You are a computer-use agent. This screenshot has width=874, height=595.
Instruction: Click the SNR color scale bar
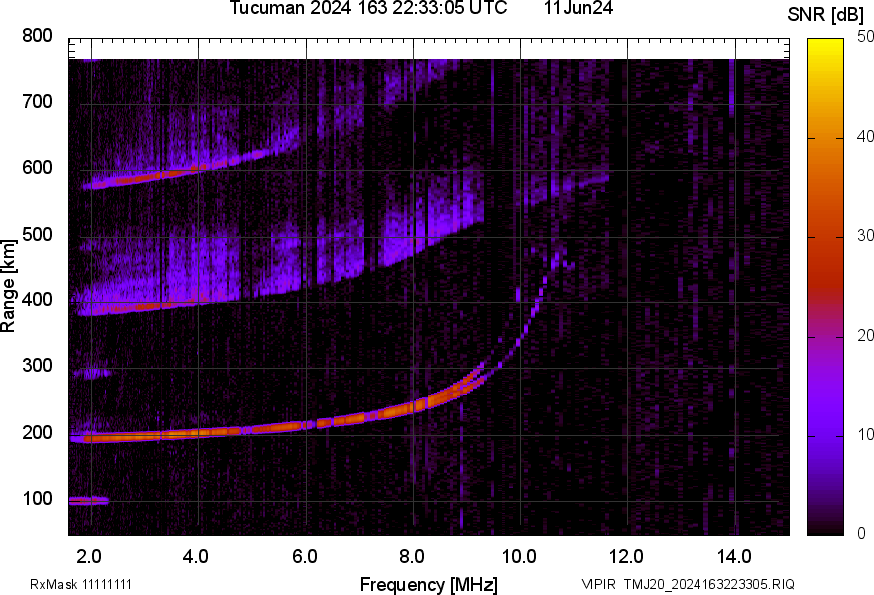825,287
